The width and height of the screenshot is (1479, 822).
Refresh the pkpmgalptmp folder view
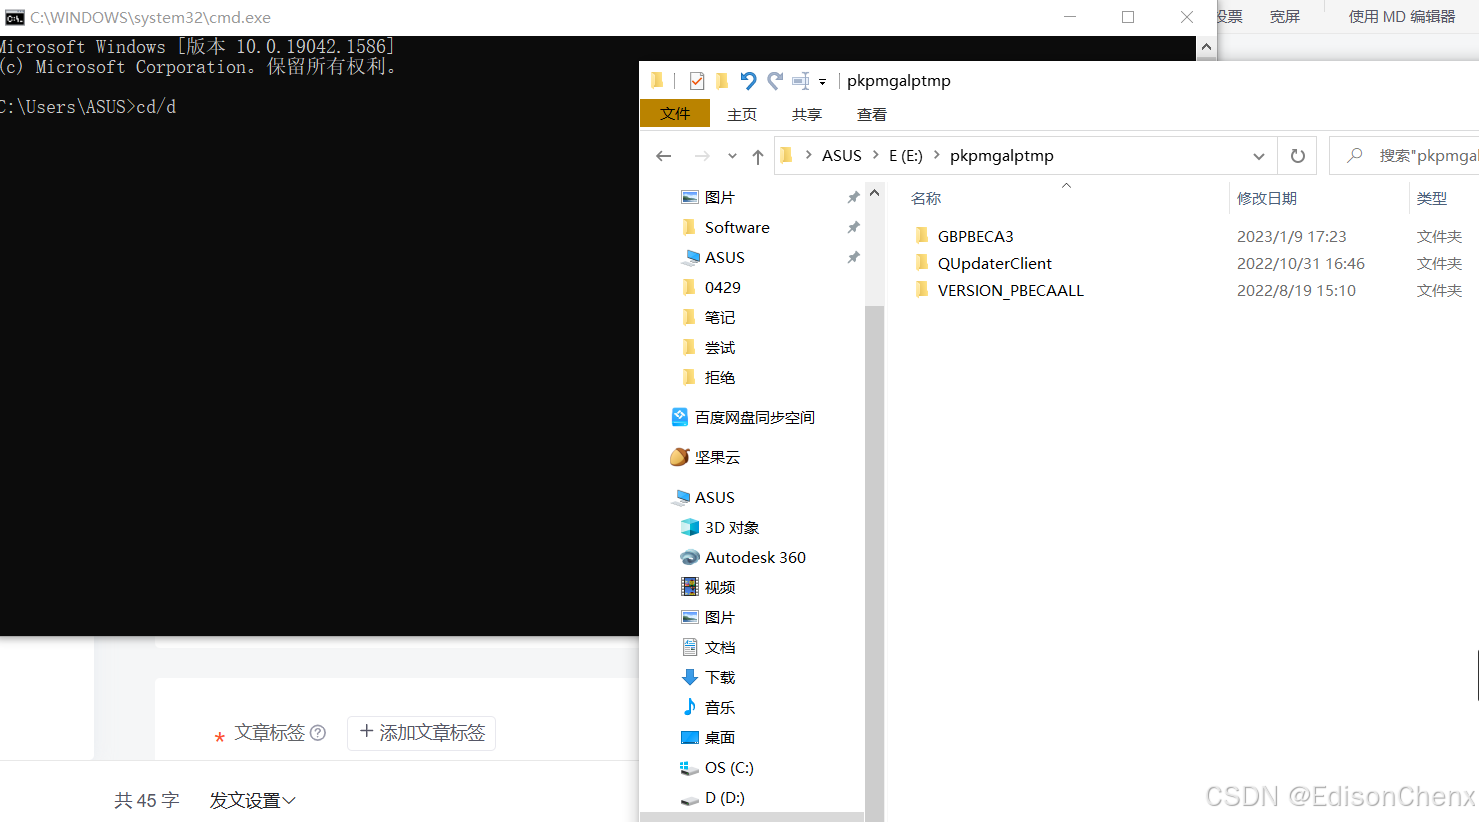(1298, 156)
